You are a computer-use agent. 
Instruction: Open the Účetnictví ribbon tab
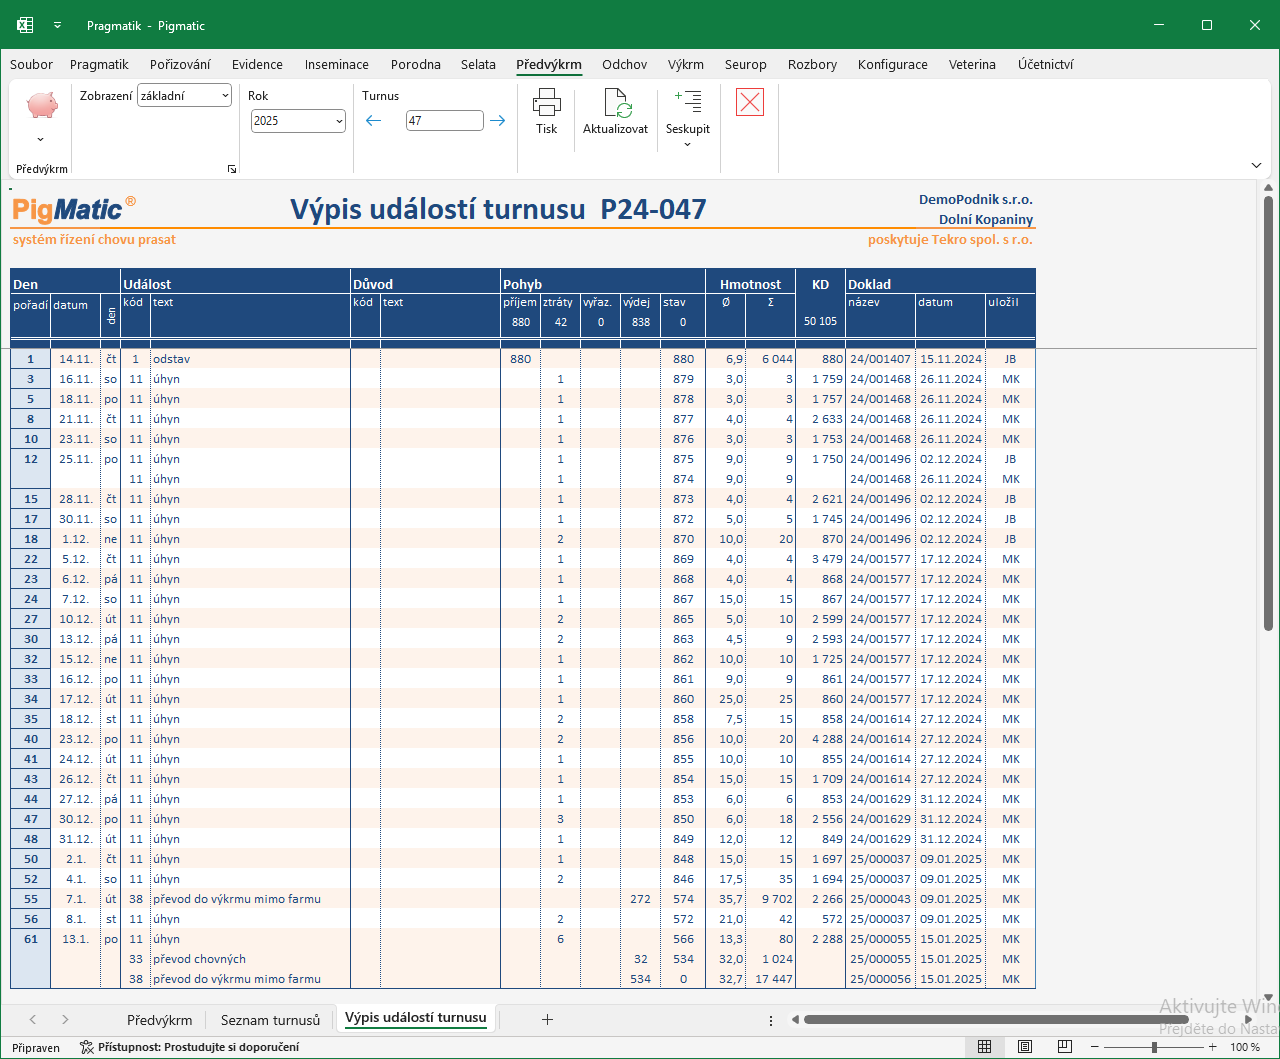point(1046,64)
